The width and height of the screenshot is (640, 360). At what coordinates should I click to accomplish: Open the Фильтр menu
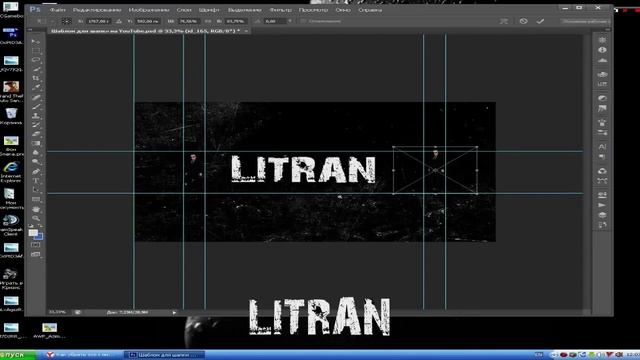pyautogui.click(x=280, y=9)
